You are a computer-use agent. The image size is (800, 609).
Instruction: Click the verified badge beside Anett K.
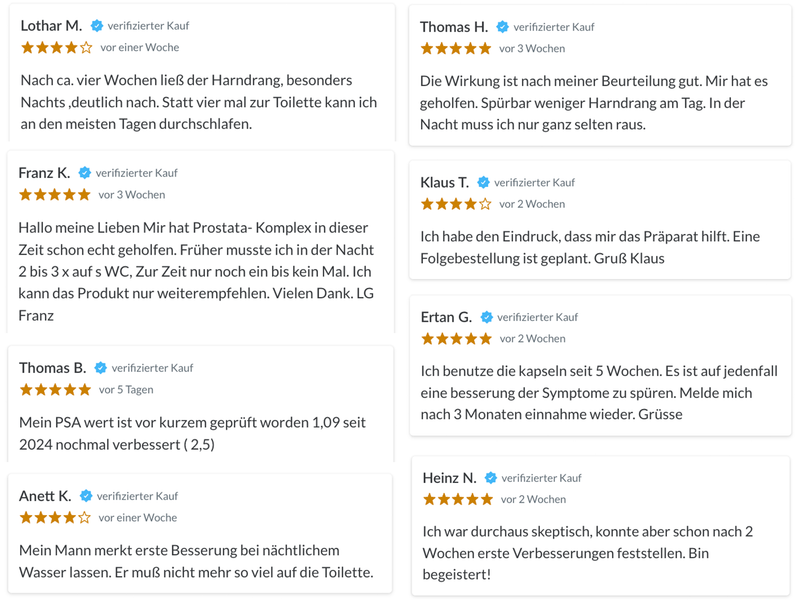click(x=86, y=496)
